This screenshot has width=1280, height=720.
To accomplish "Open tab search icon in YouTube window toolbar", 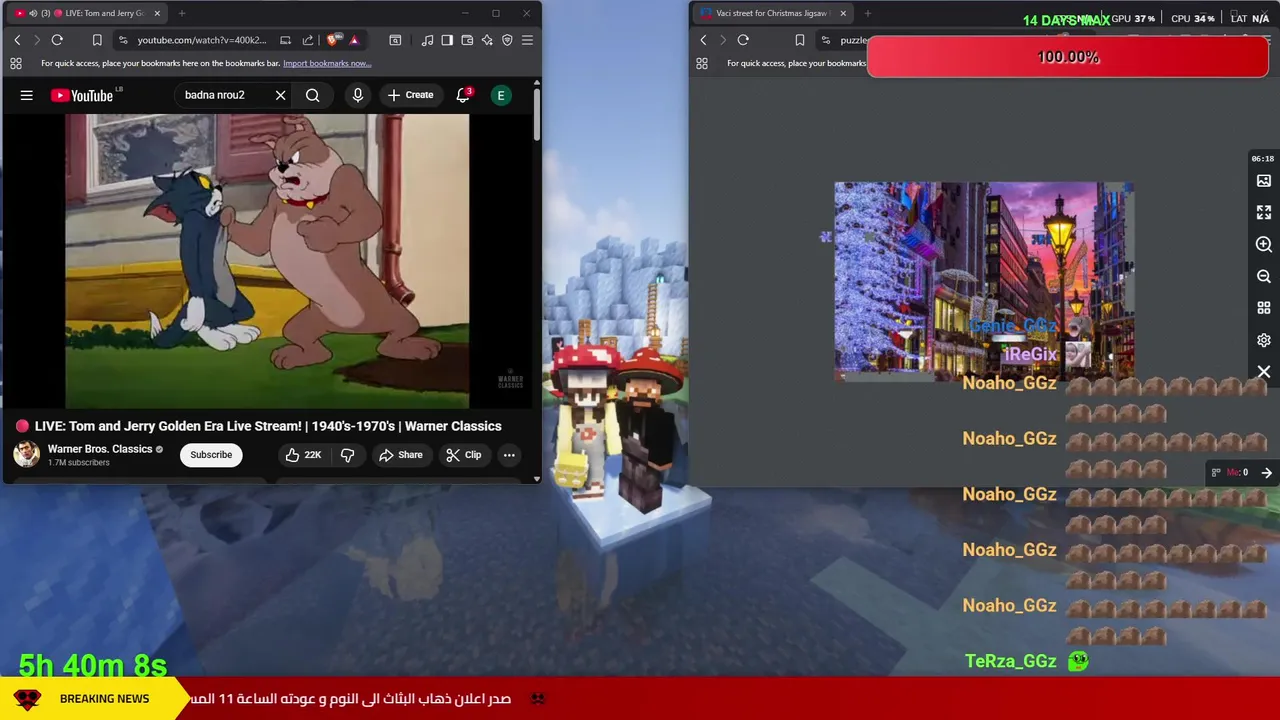I will click(x=395, y=40).
